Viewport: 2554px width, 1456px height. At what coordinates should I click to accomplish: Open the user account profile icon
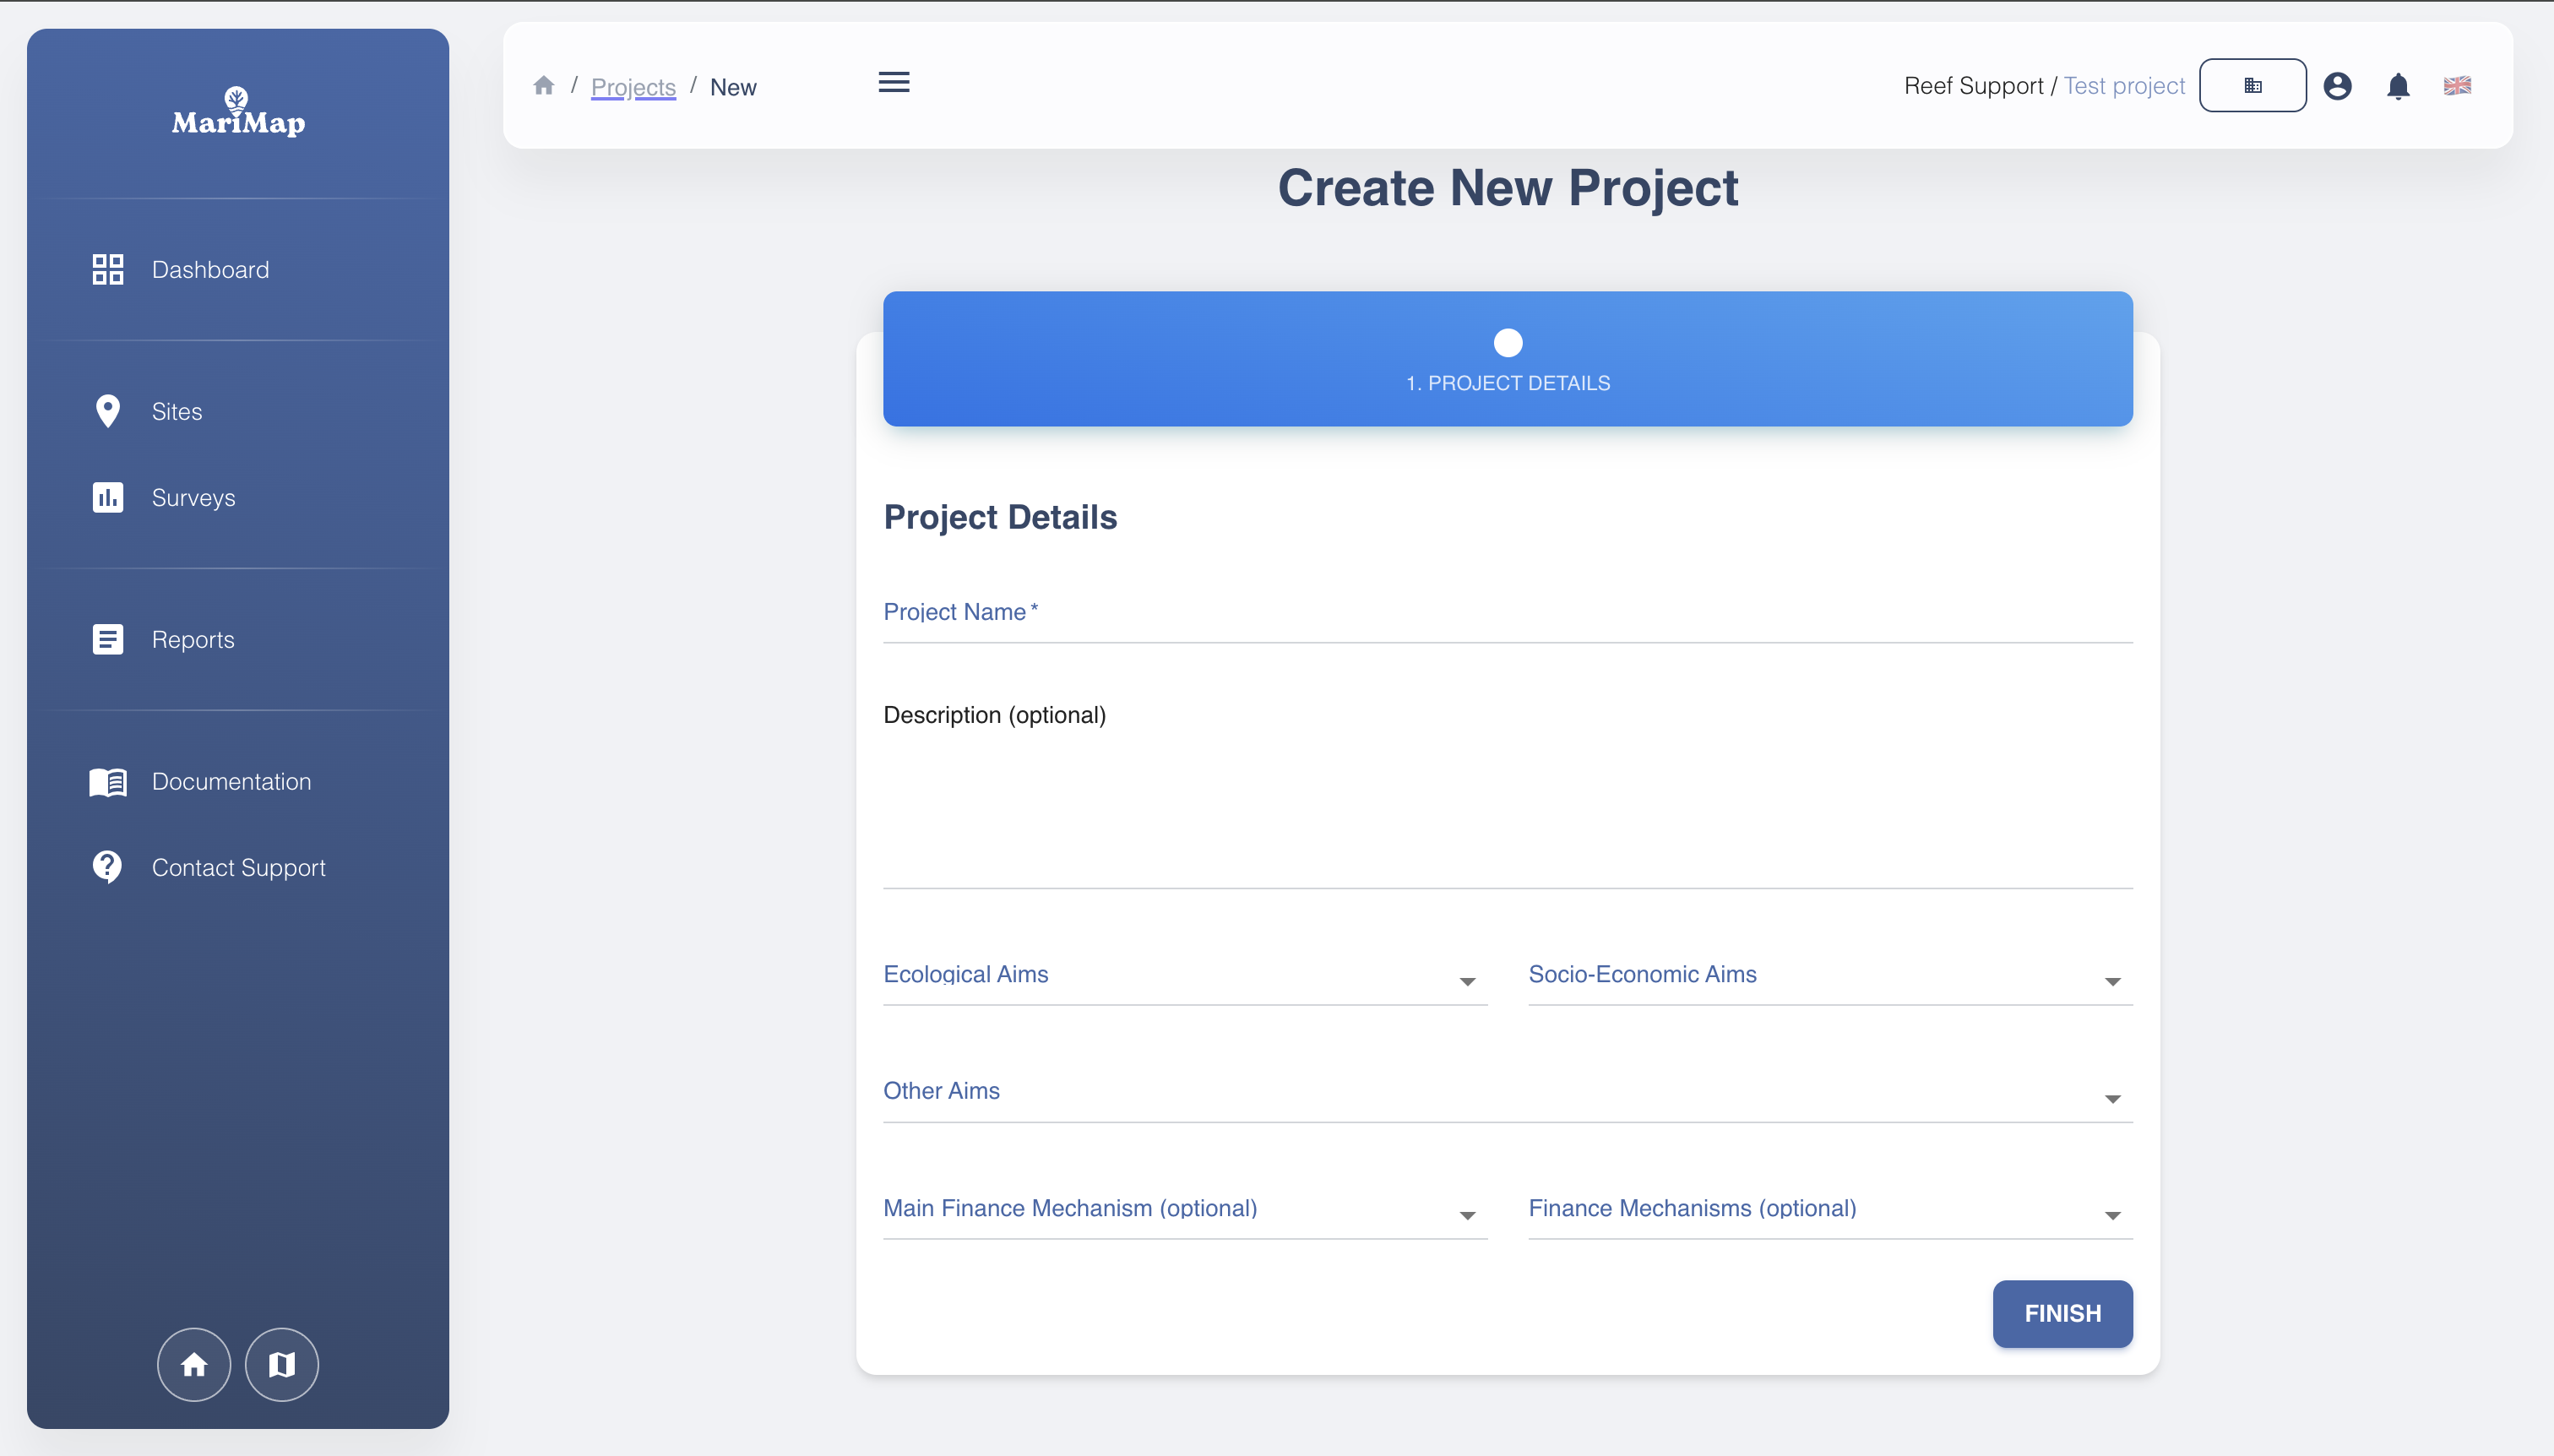(2338, 86)
